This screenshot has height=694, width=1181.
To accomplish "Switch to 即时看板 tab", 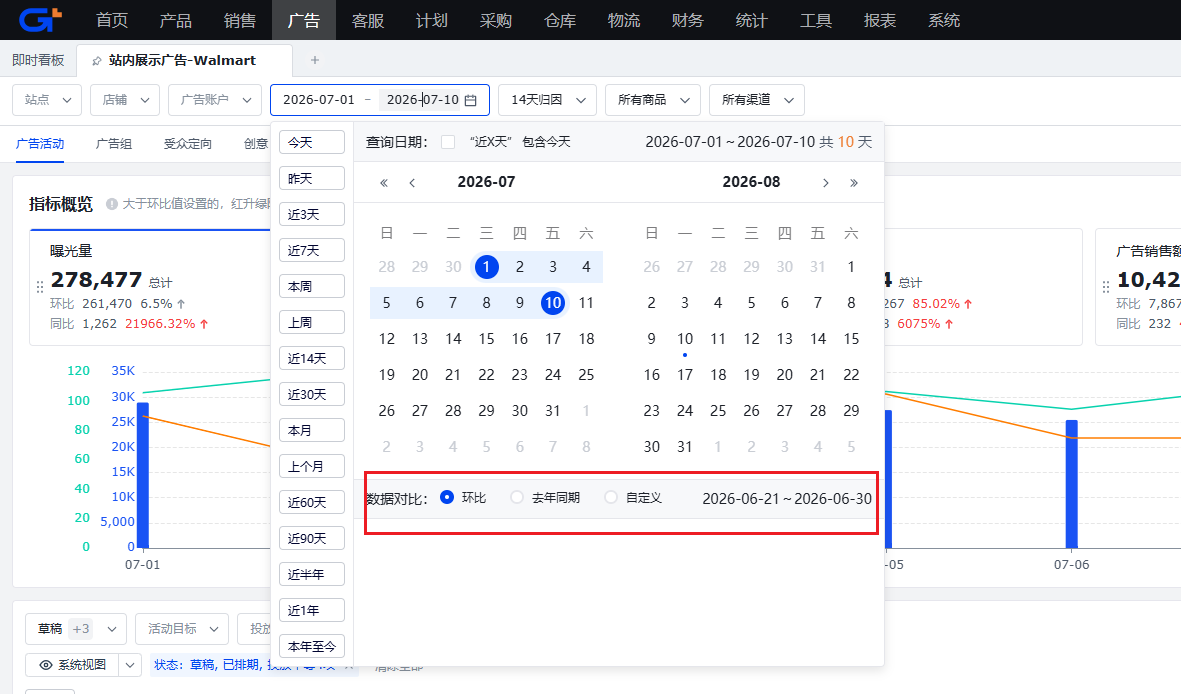I will 38,60.
